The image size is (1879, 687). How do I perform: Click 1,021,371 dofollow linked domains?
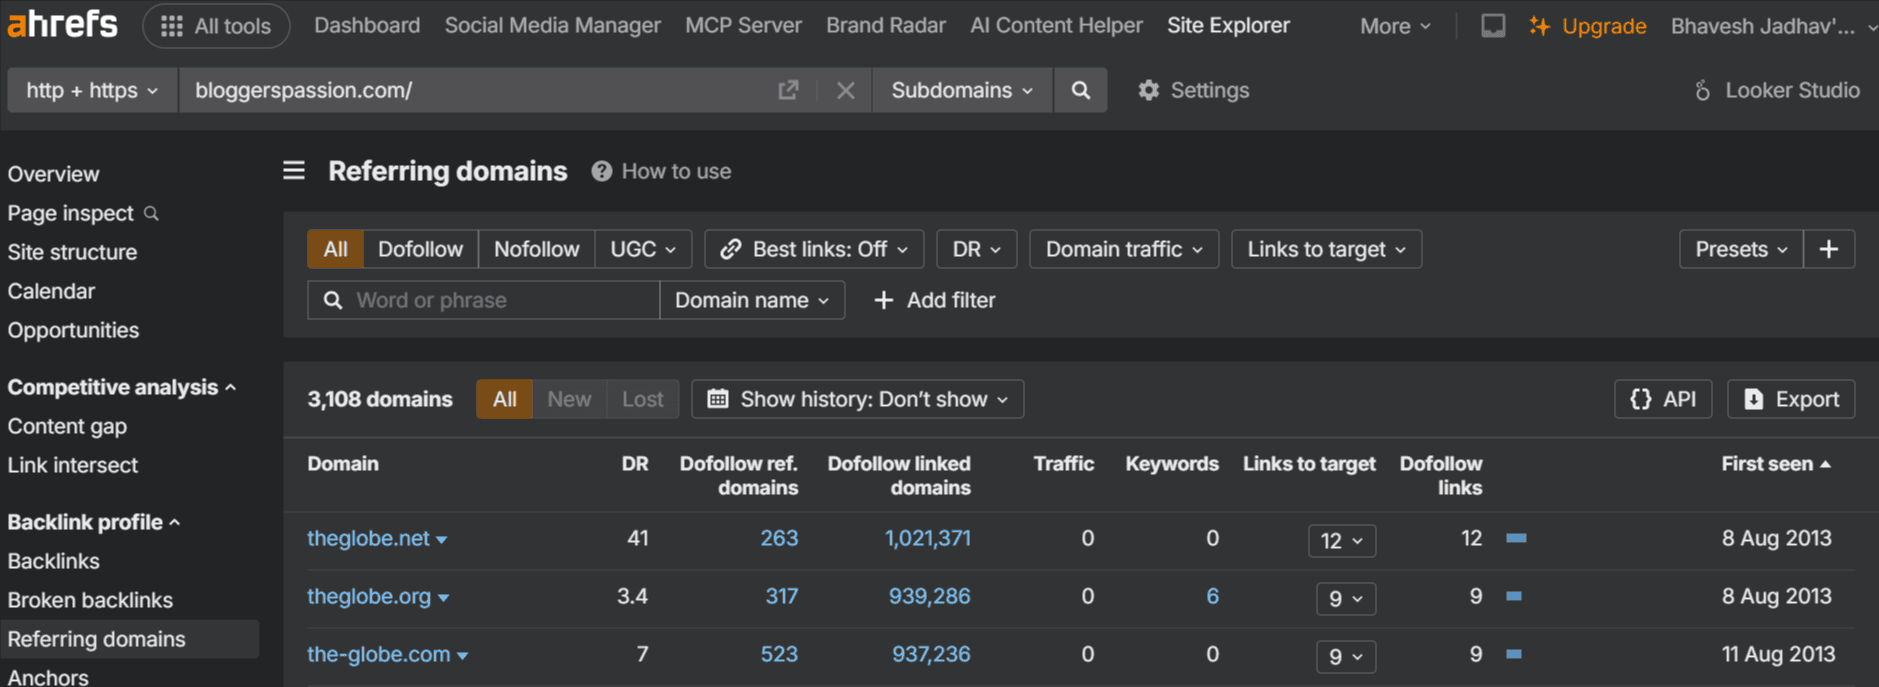[x=928, y=538]
